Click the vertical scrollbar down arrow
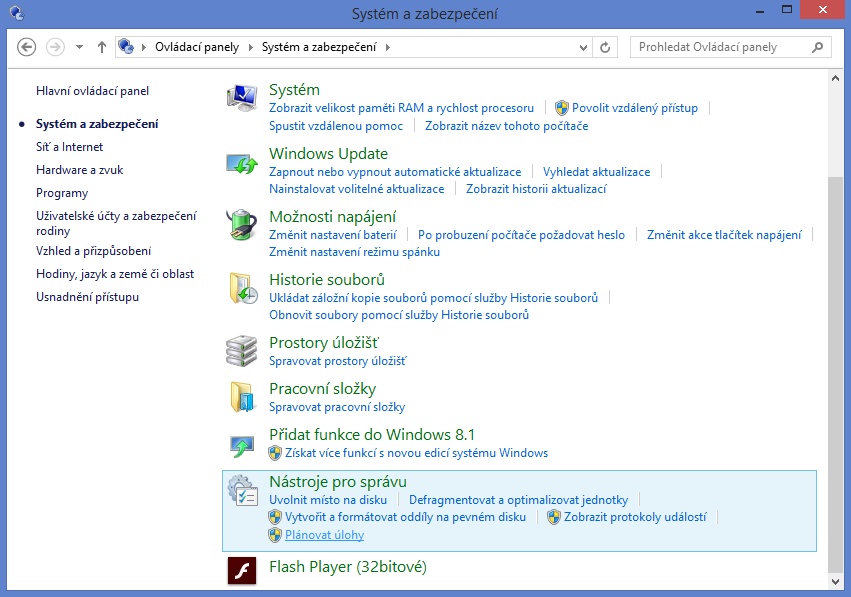 pyautogui.click(x=836, y=580)
